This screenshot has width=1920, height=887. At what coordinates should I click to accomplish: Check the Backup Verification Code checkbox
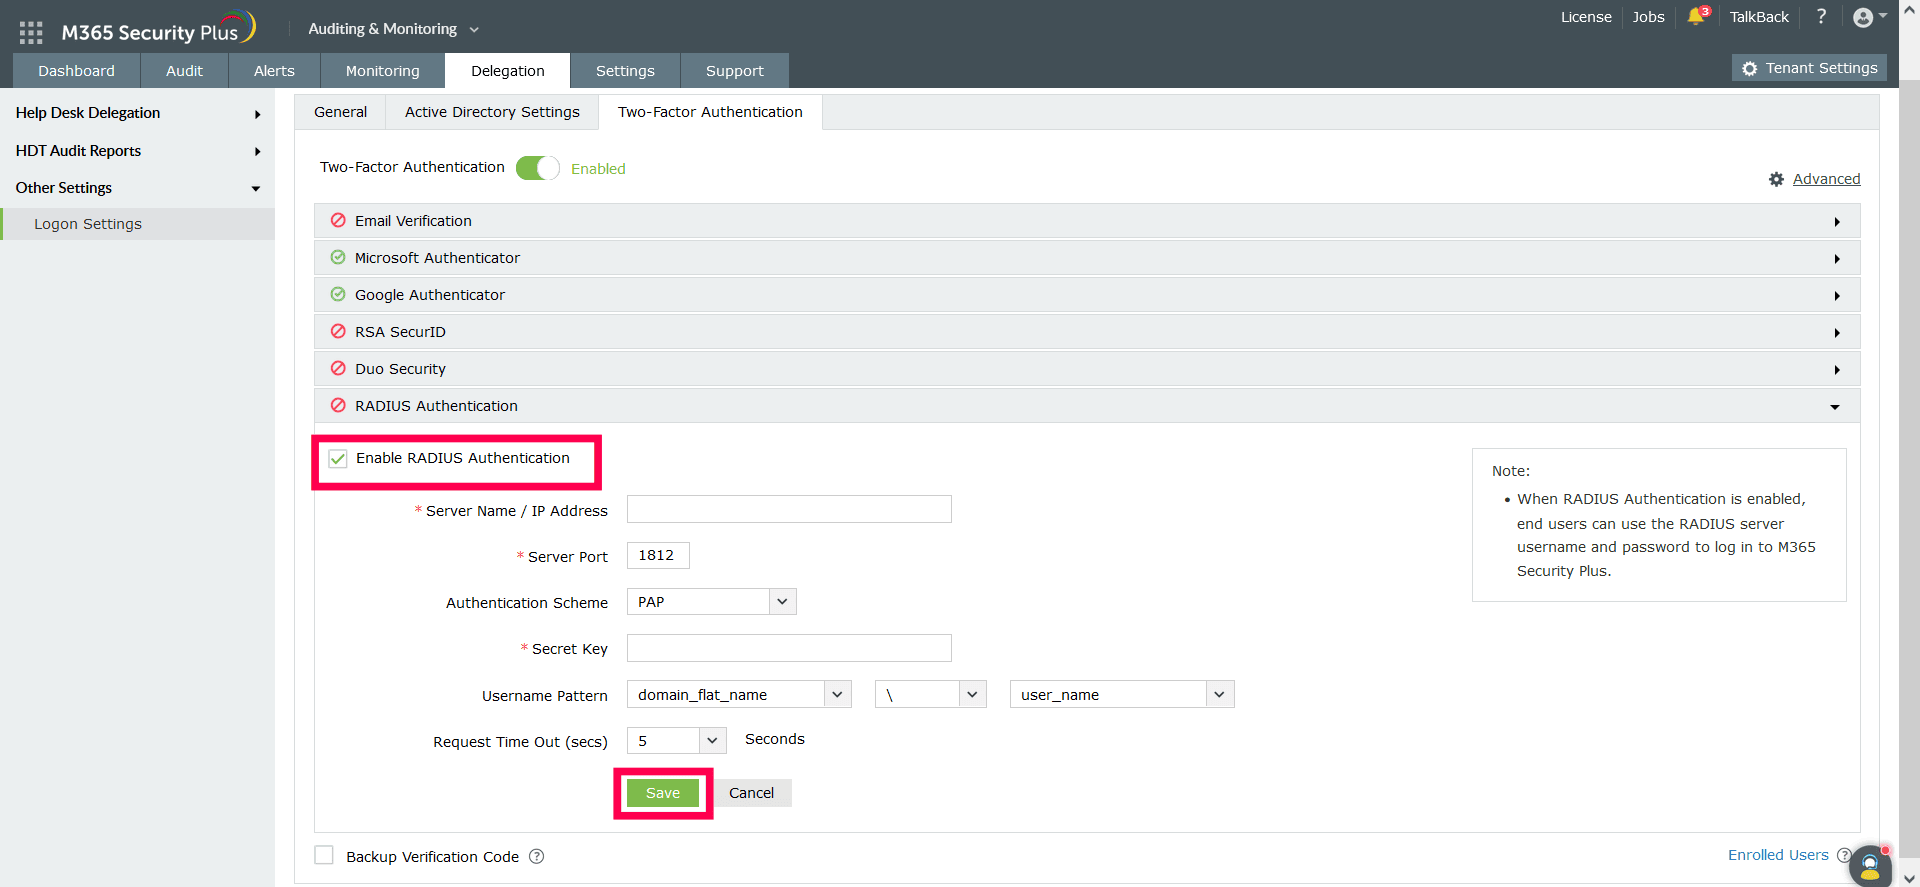click(324, 855)
